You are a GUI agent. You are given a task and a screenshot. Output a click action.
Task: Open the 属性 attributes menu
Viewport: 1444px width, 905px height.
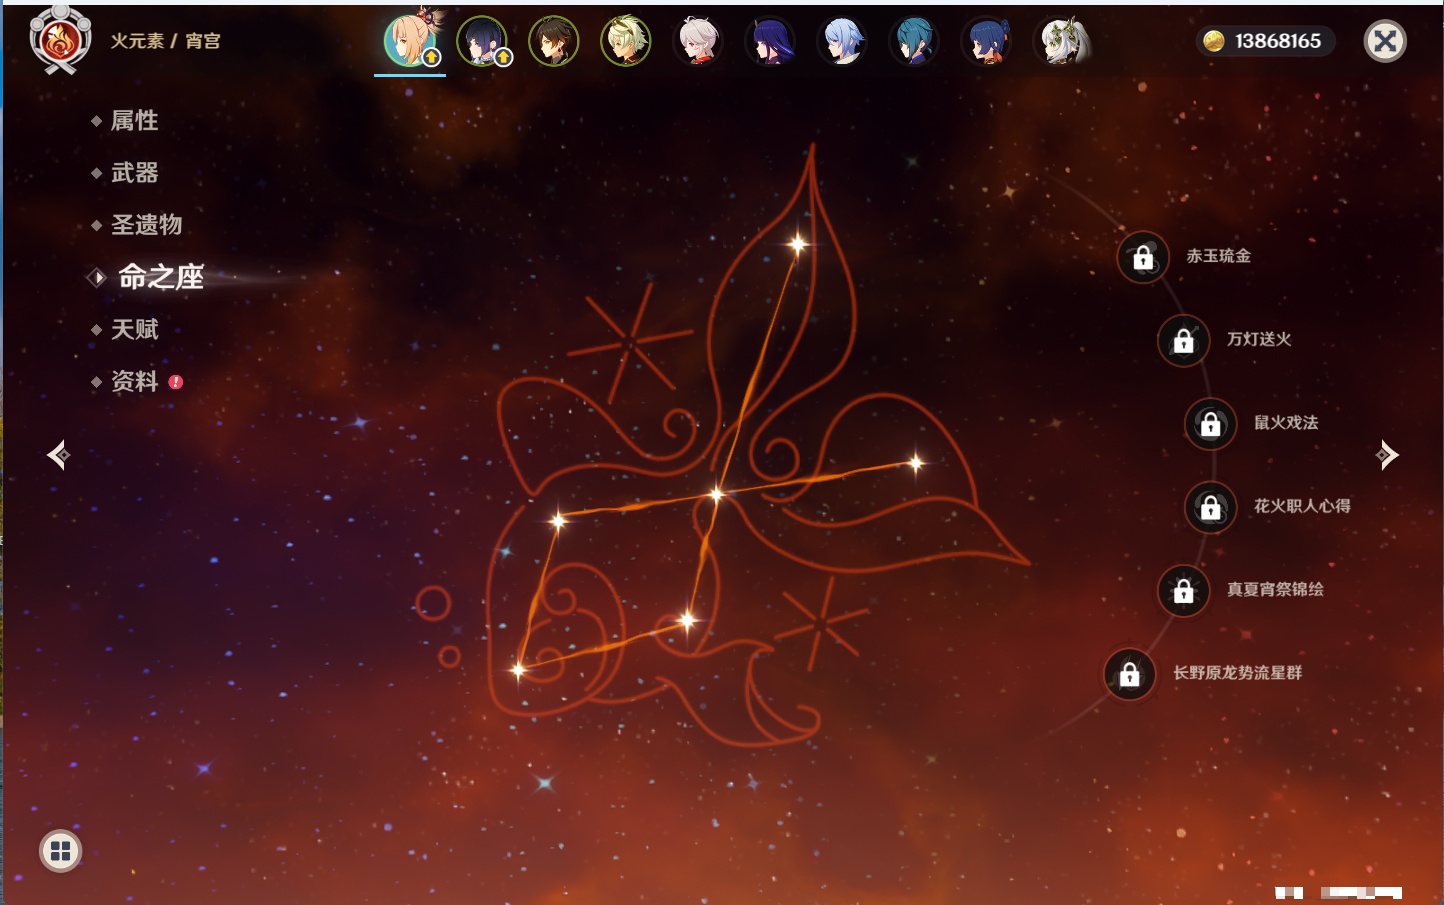click(x=134, y=121)
